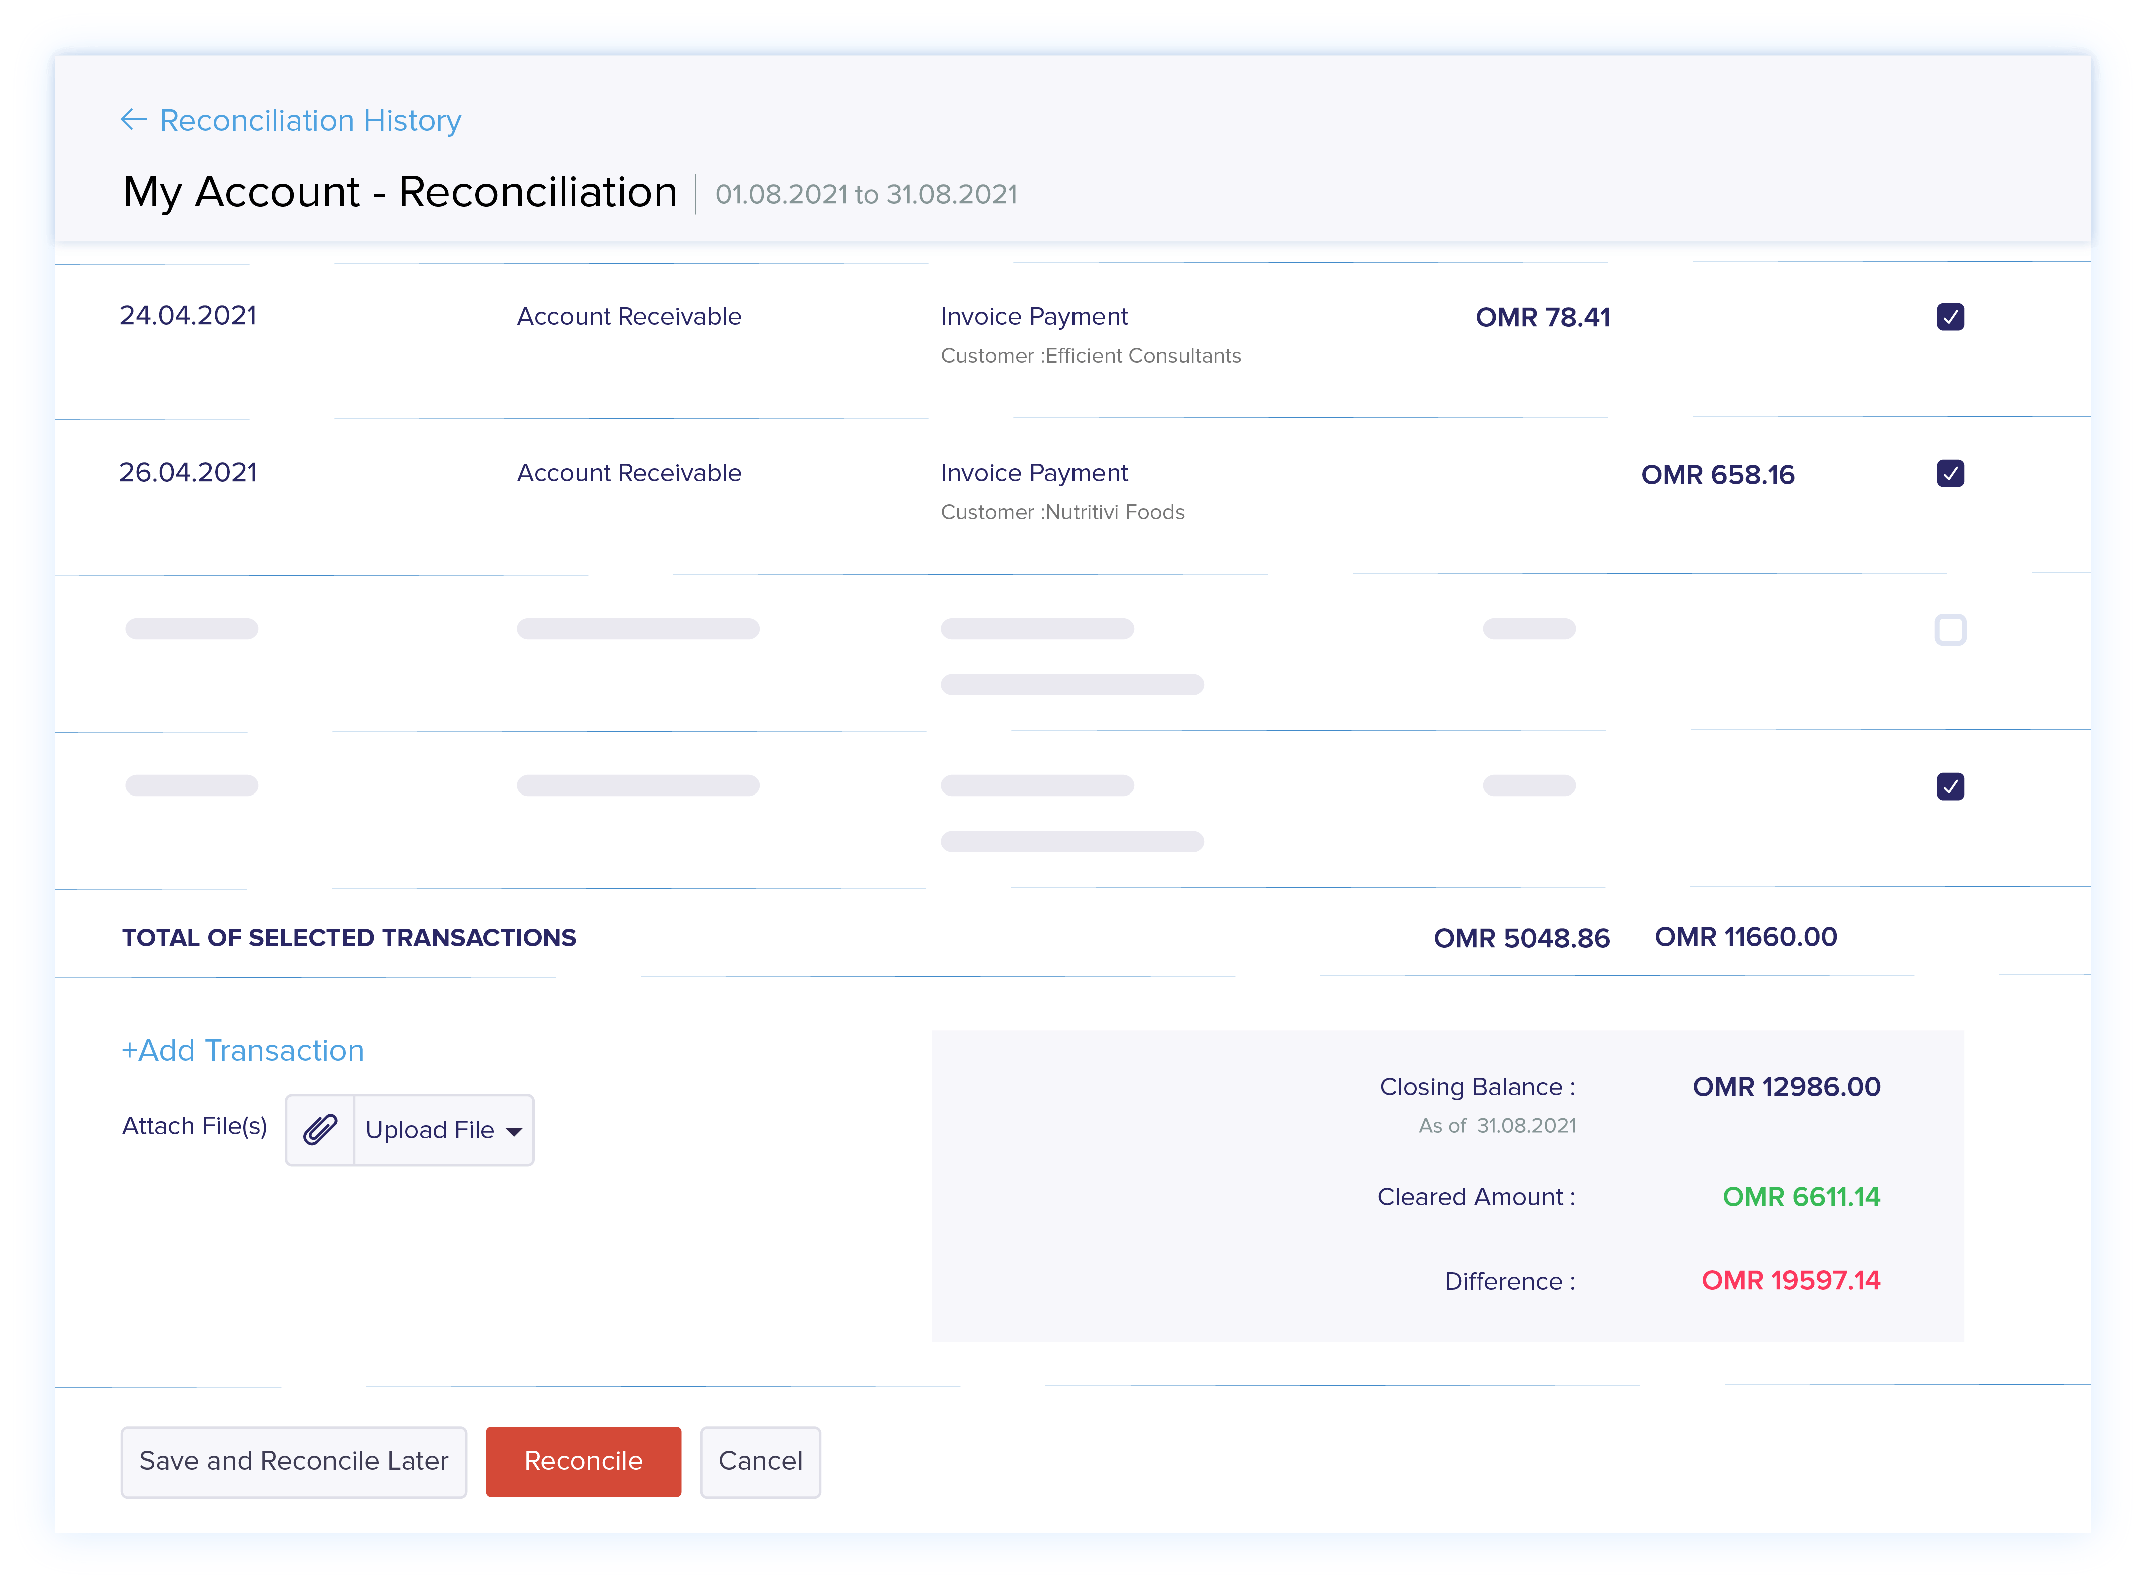Click the +Add Transaction link
The width and height of the screenshot is (2145, 1587).
243,1051
